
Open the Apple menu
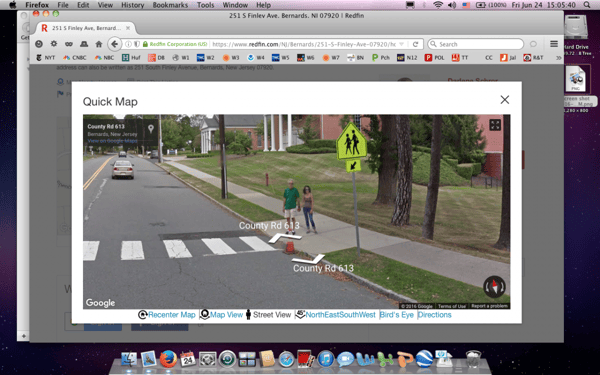[x=13, y=5]
